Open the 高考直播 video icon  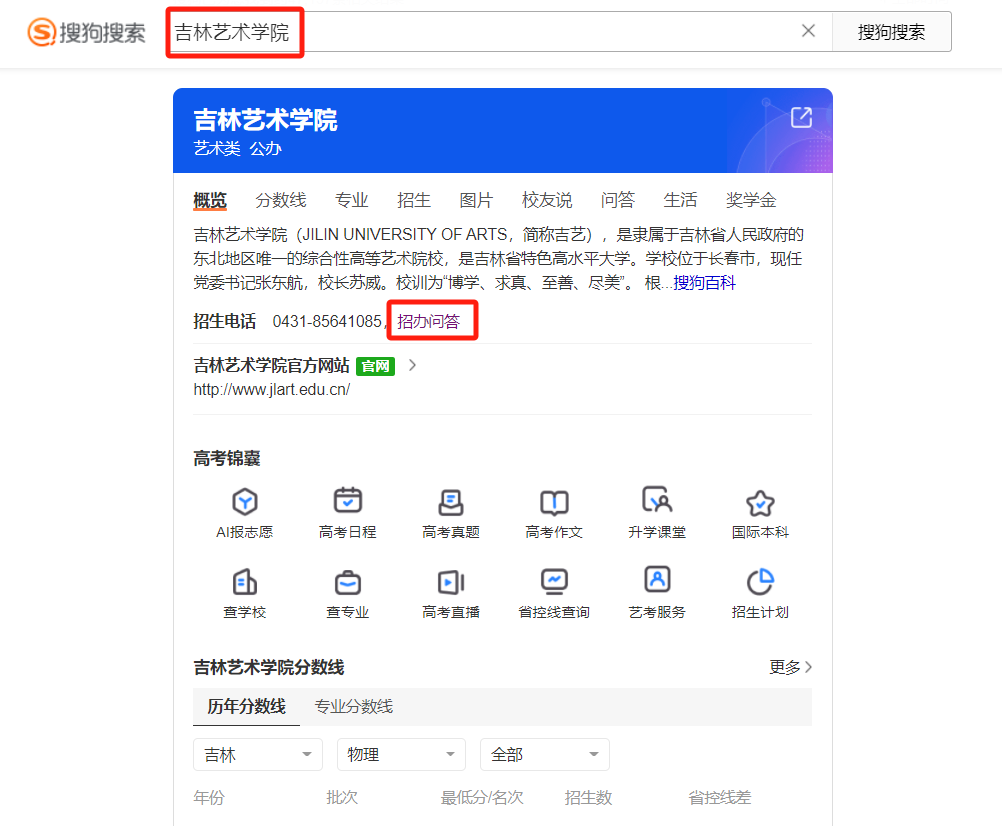(x=451, y=582)
